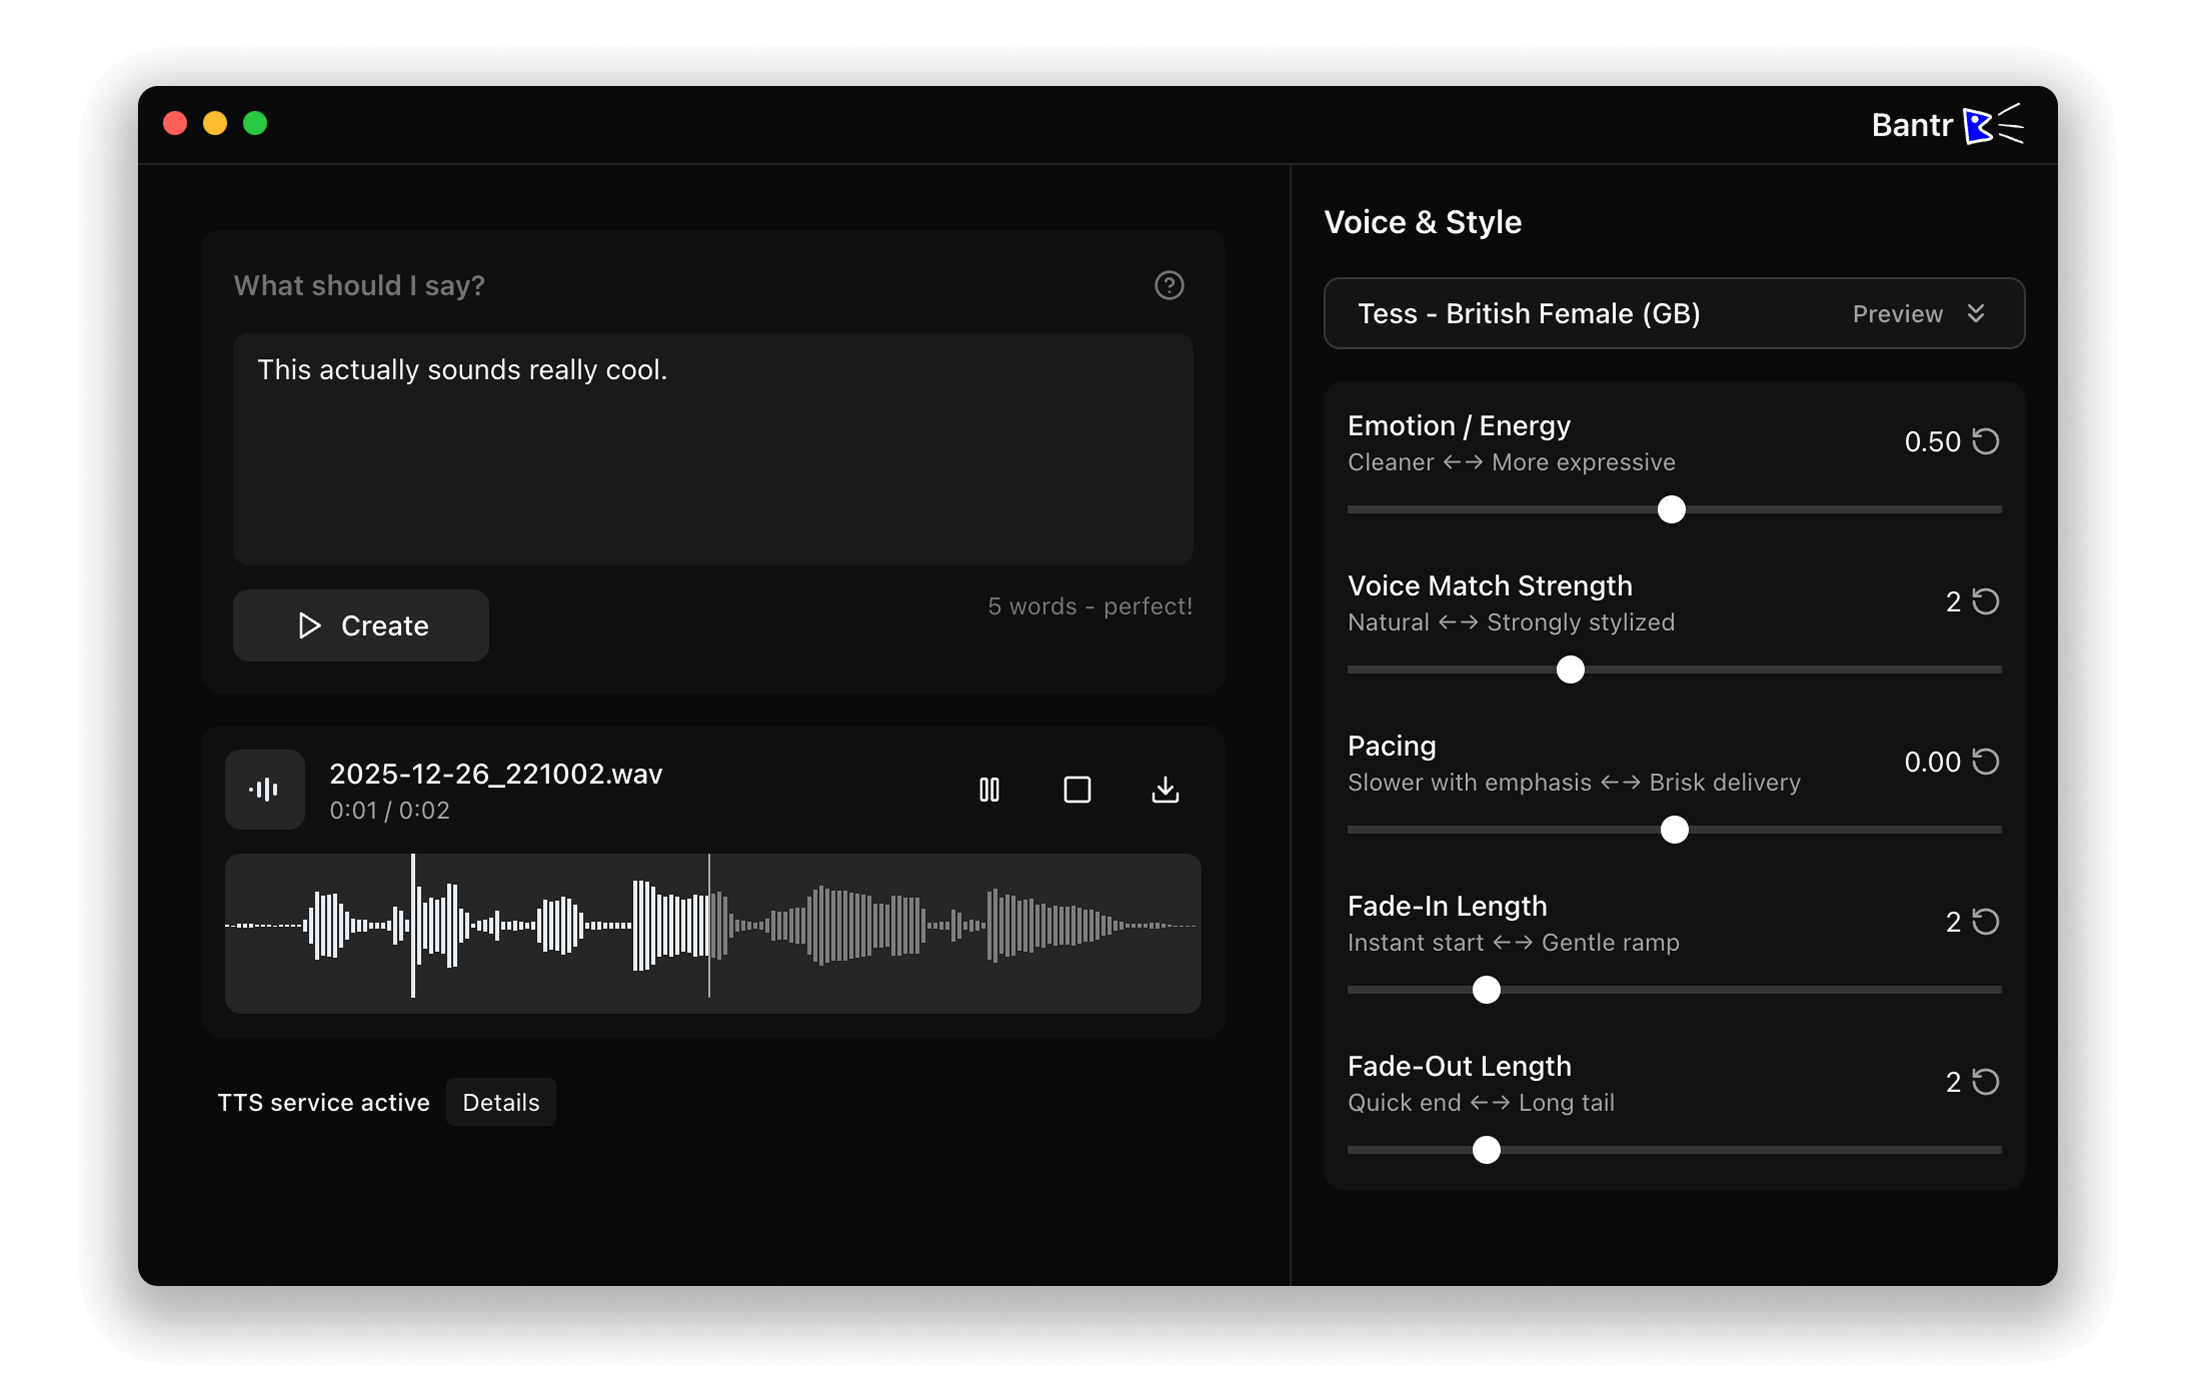Click the Emotion / Energy slider handle

point(1671,509)
